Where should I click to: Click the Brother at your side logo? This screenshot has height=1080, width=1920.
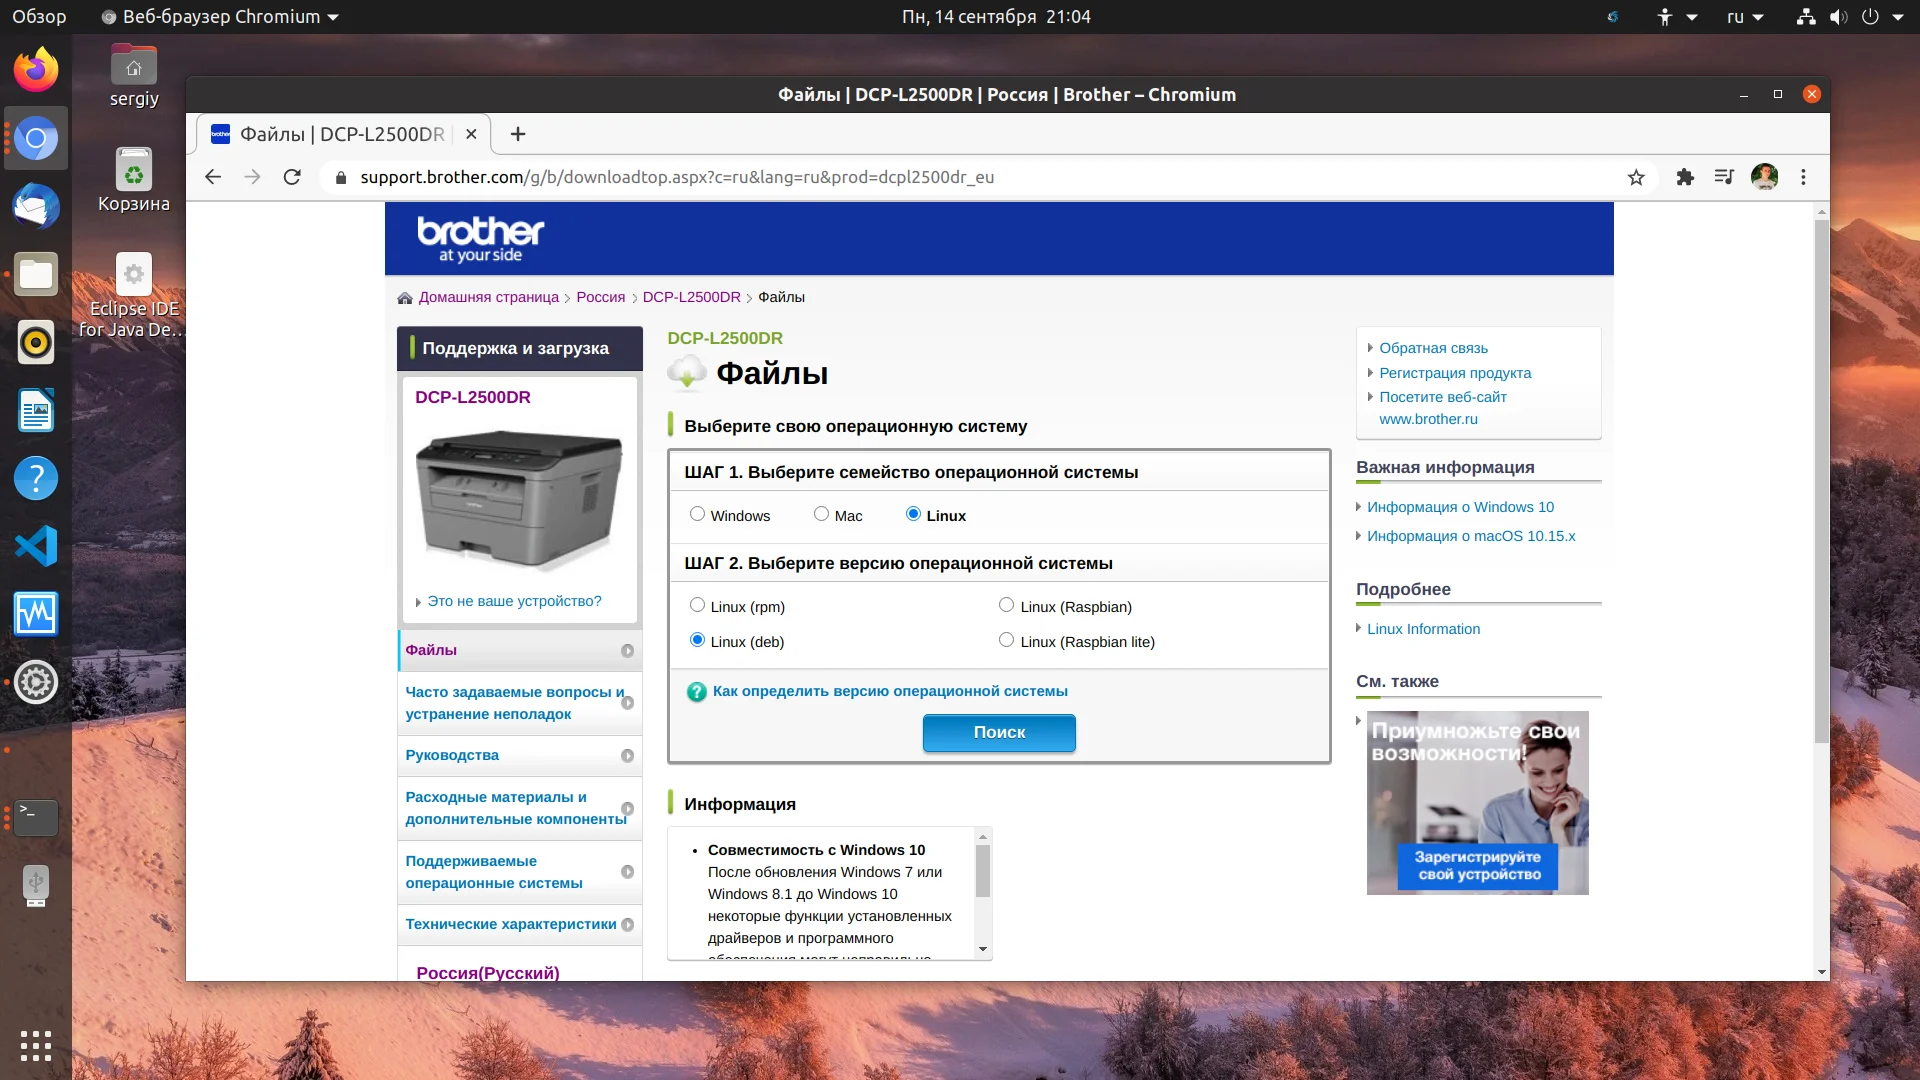click(481, 239)
